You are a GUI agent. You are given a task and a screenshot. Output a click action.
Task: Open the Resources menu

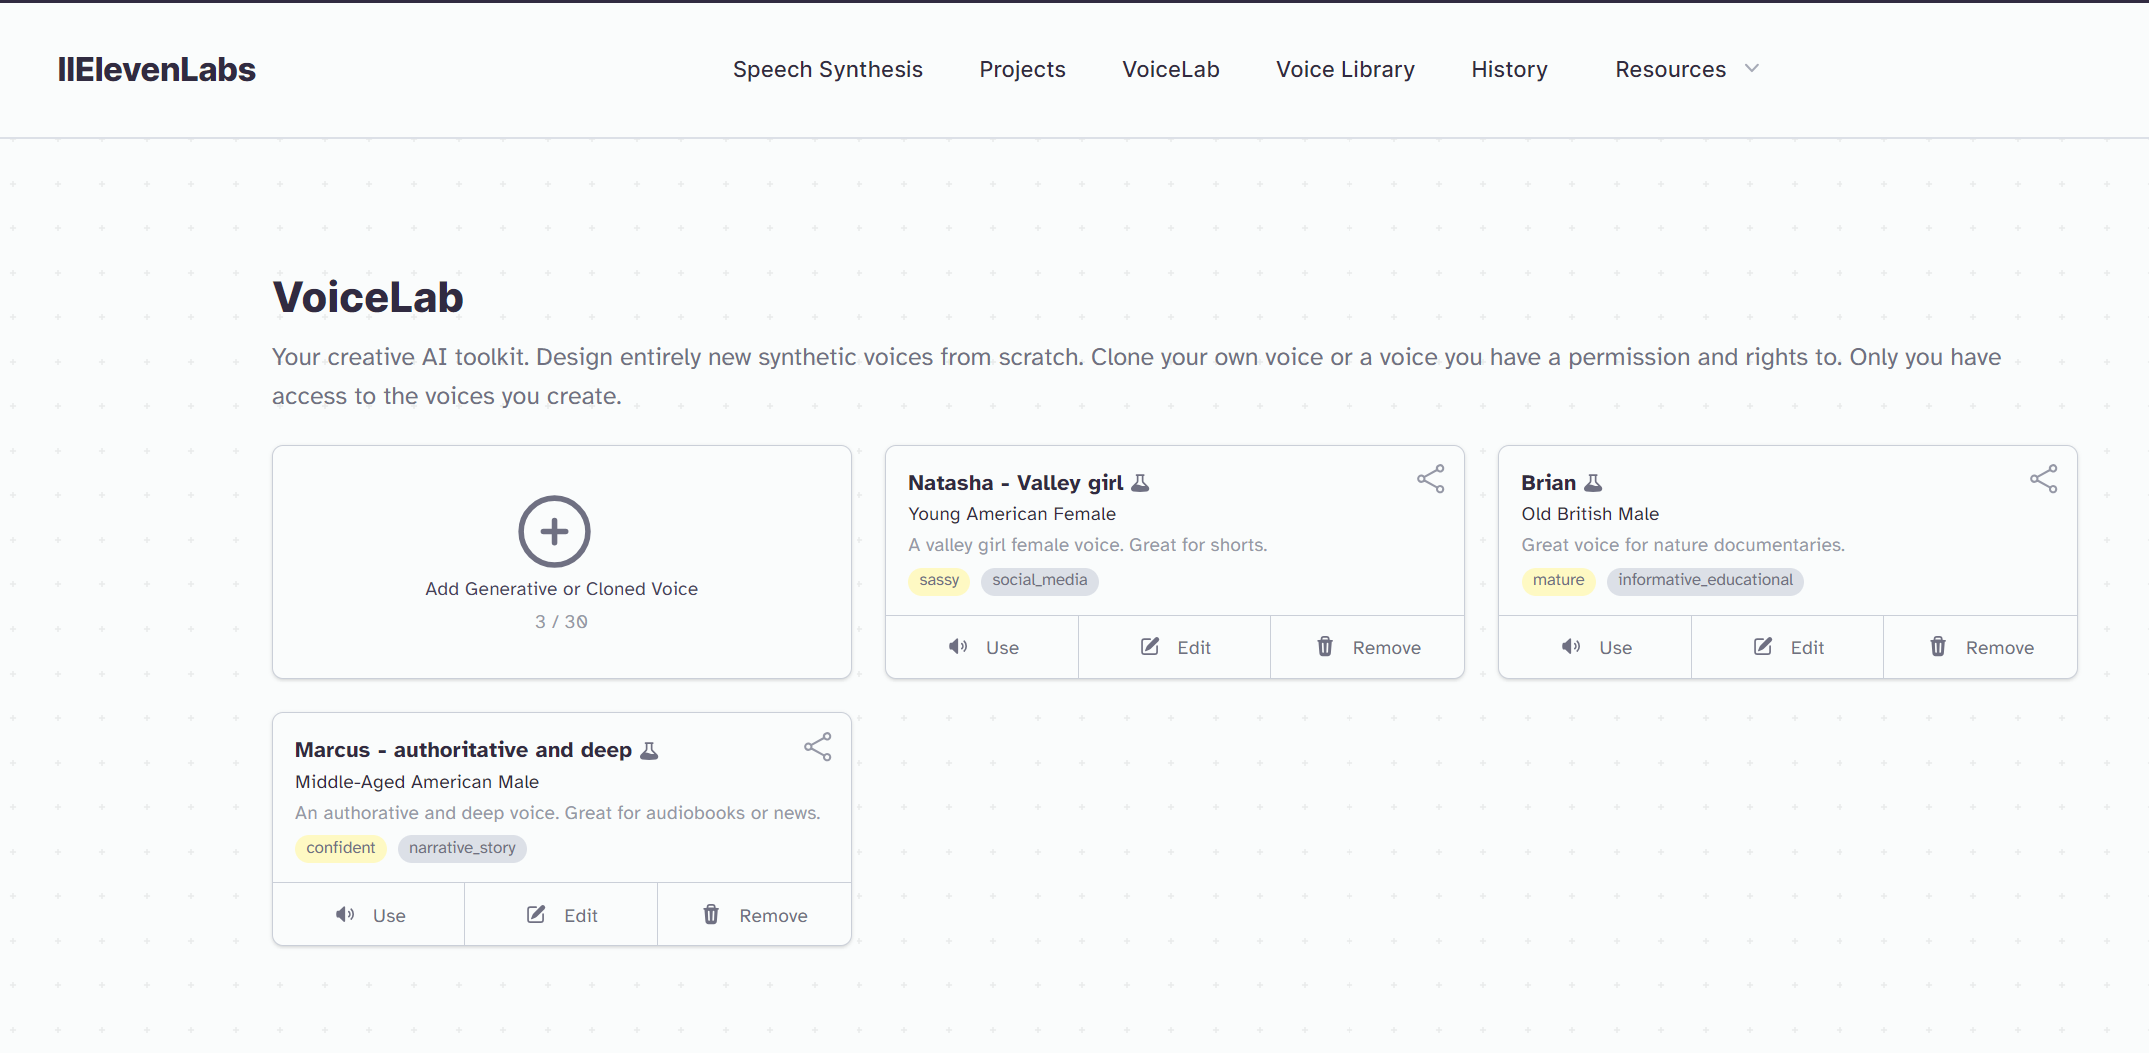coord(1670,70)
